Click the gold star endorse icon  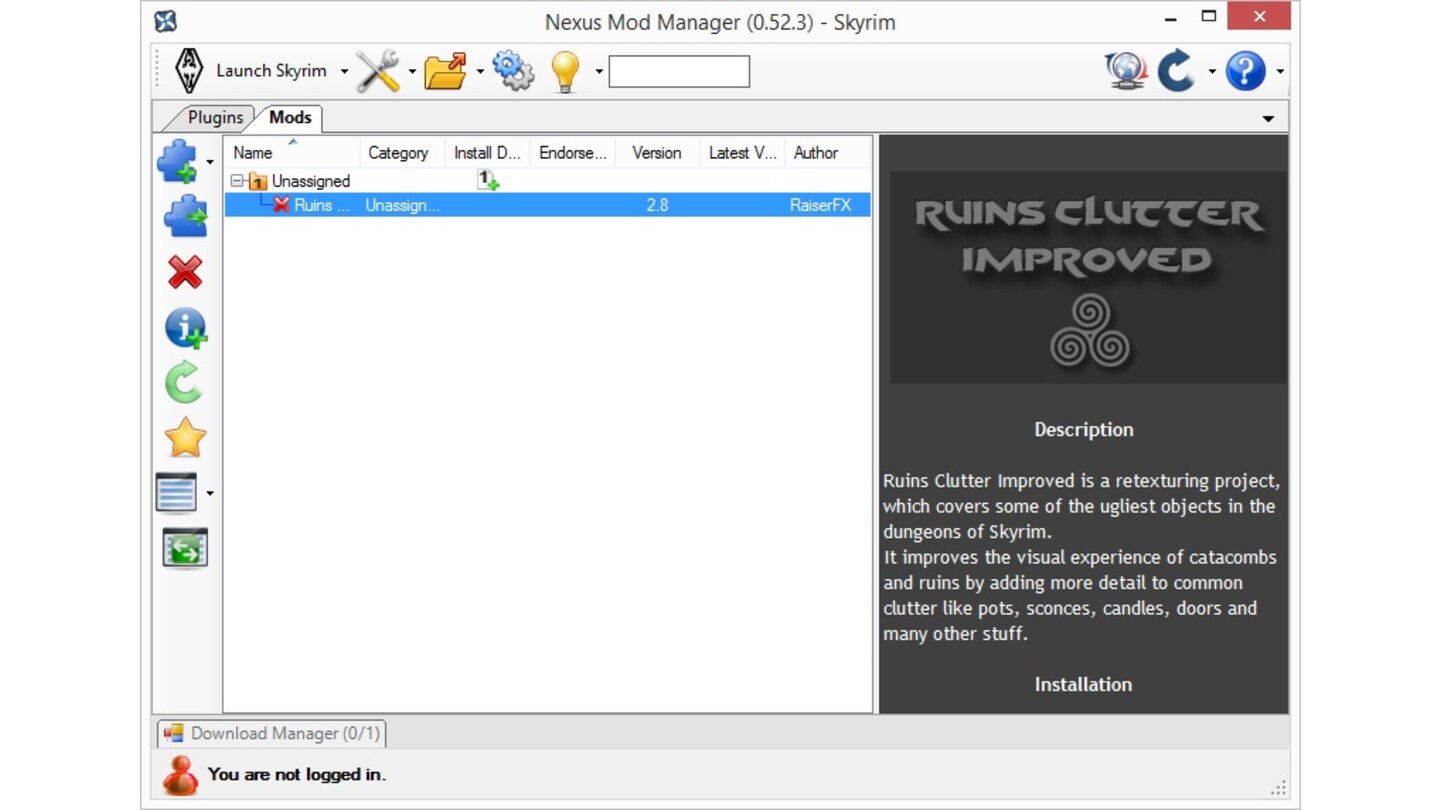pyautogui.click(x=185, y=438)
